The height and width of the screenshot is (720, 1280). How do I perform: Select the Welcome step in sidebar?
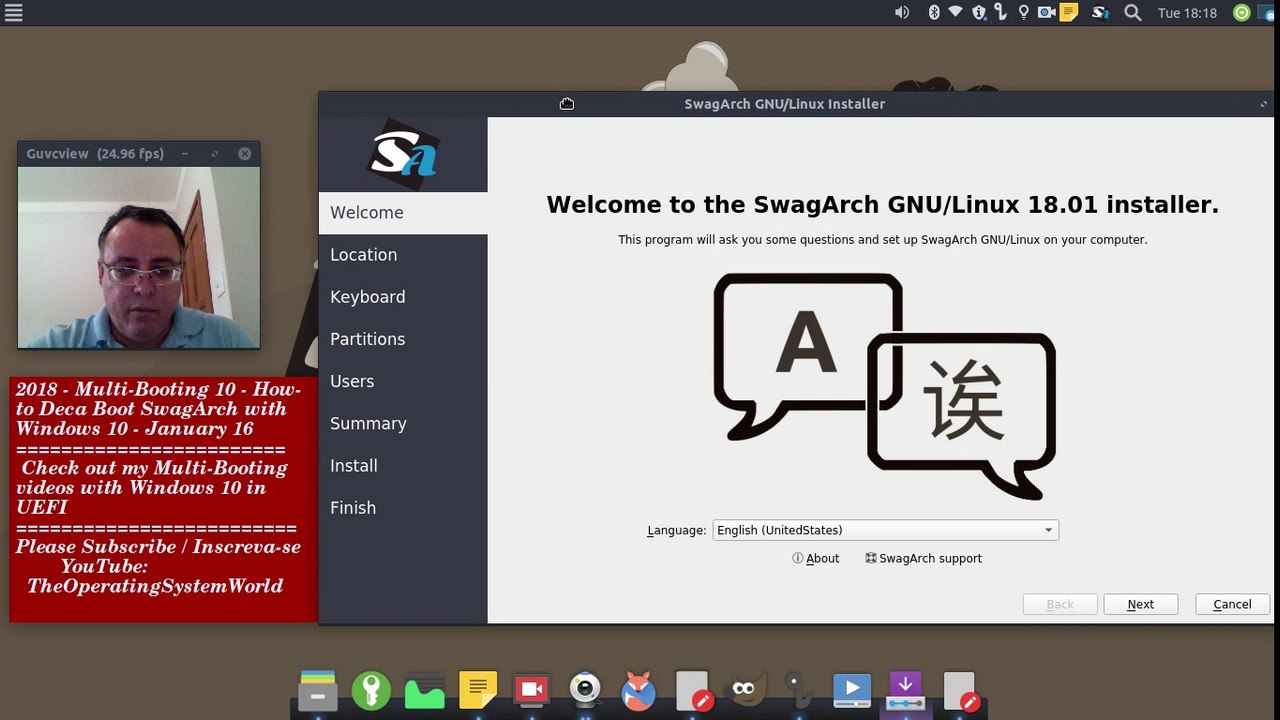pyautogui.click(x=403, y=212)
